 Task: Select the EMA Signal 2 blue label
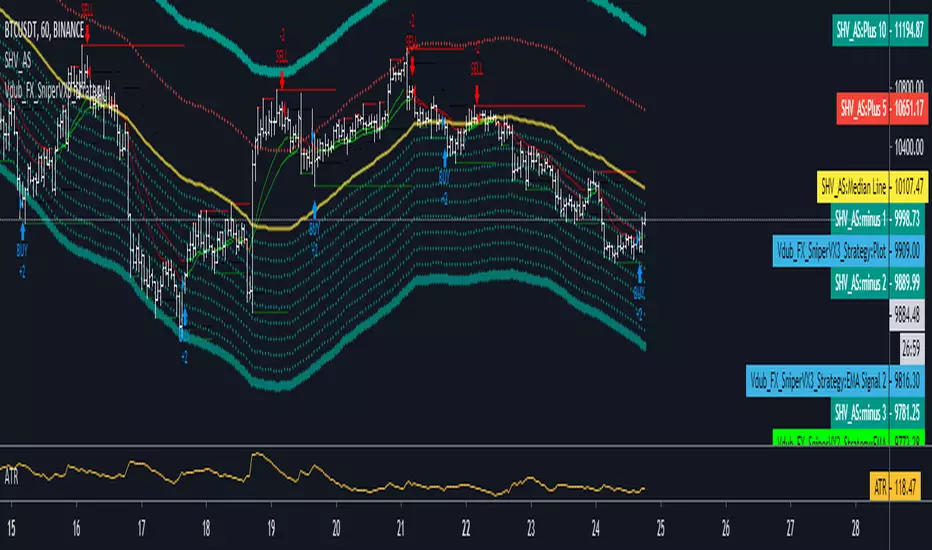pyautogui.click(x=838, y=381)
